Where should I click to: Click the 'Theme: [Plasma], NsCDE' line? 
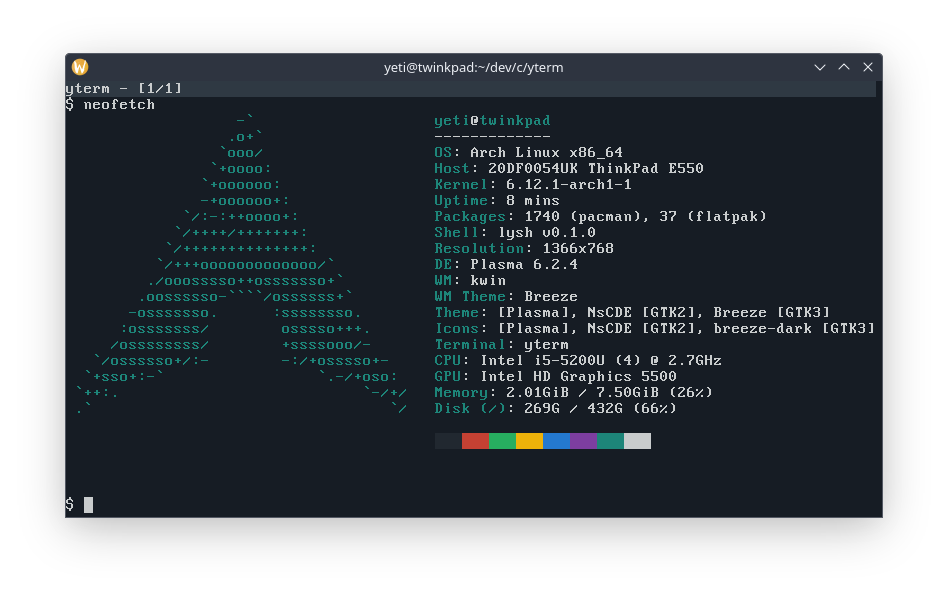click(x=632, y=313)
